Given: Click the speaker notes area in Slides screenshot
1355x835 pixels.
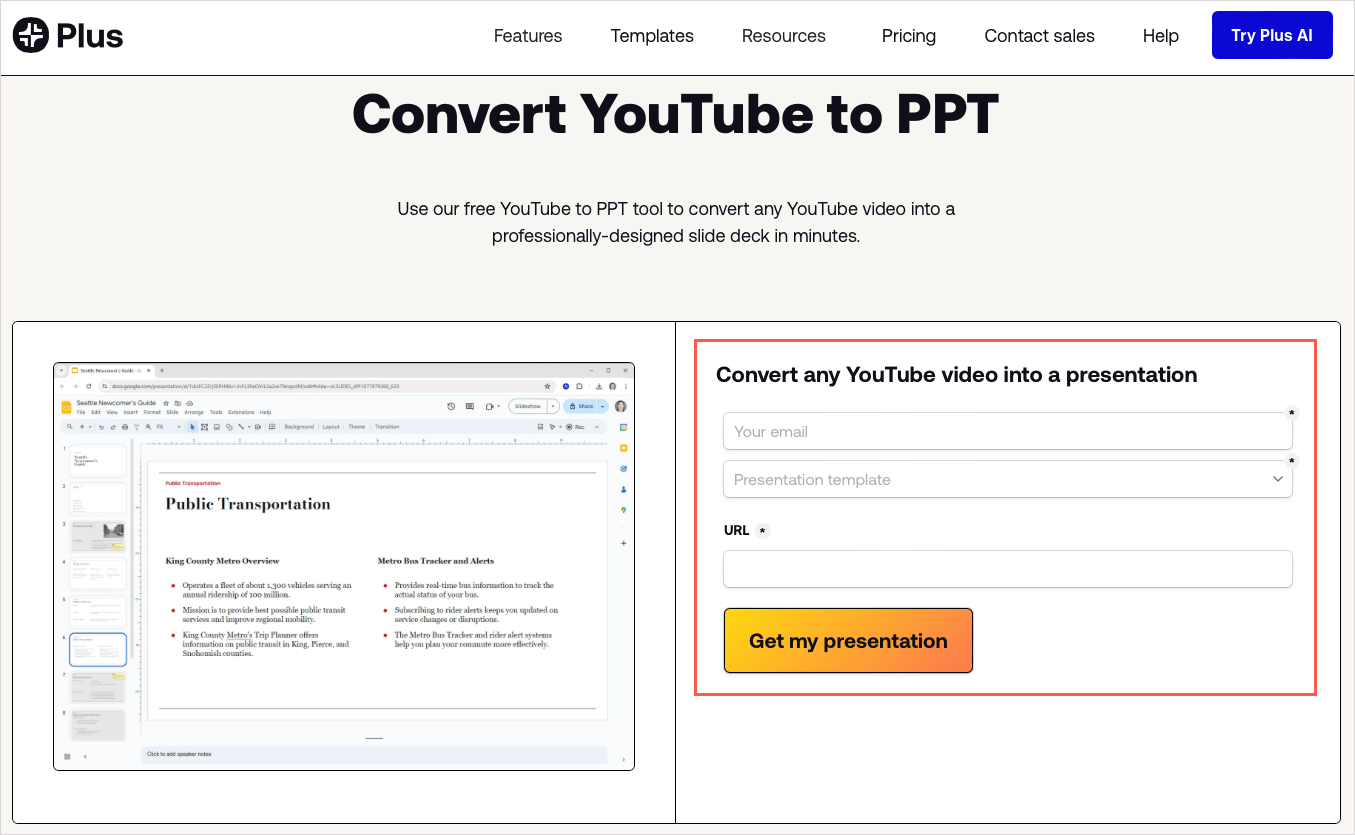Looking at the screenshot, I should 374,754.
